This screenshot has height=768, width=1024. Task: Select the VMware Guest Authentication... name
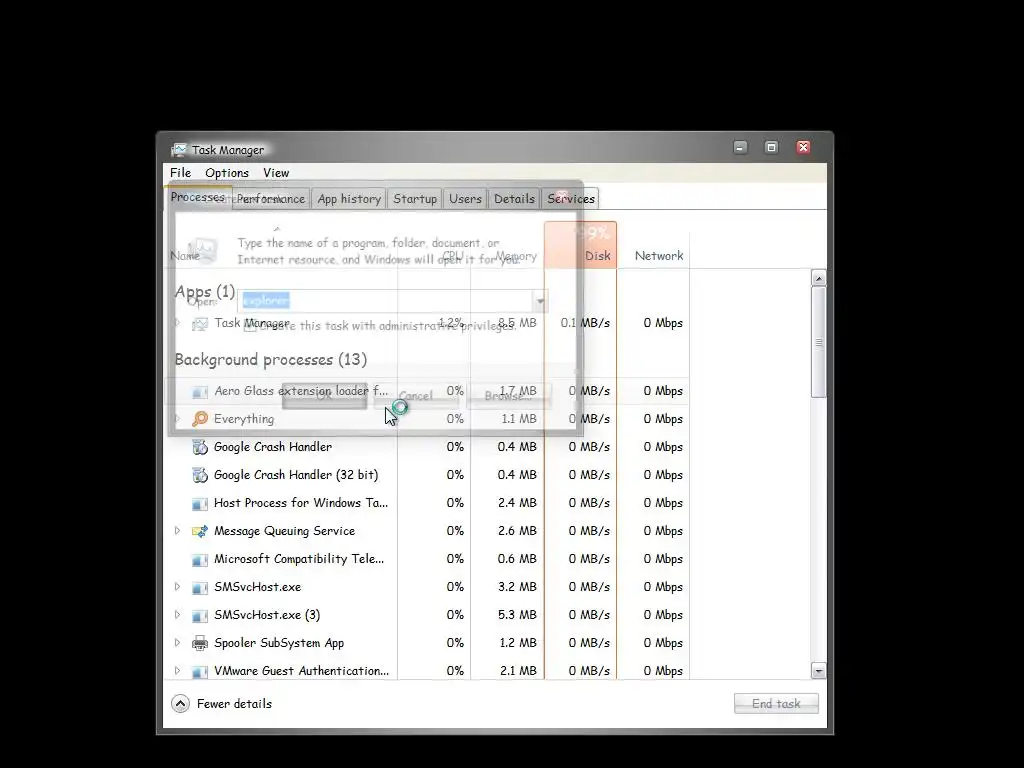tap(301, 671)
